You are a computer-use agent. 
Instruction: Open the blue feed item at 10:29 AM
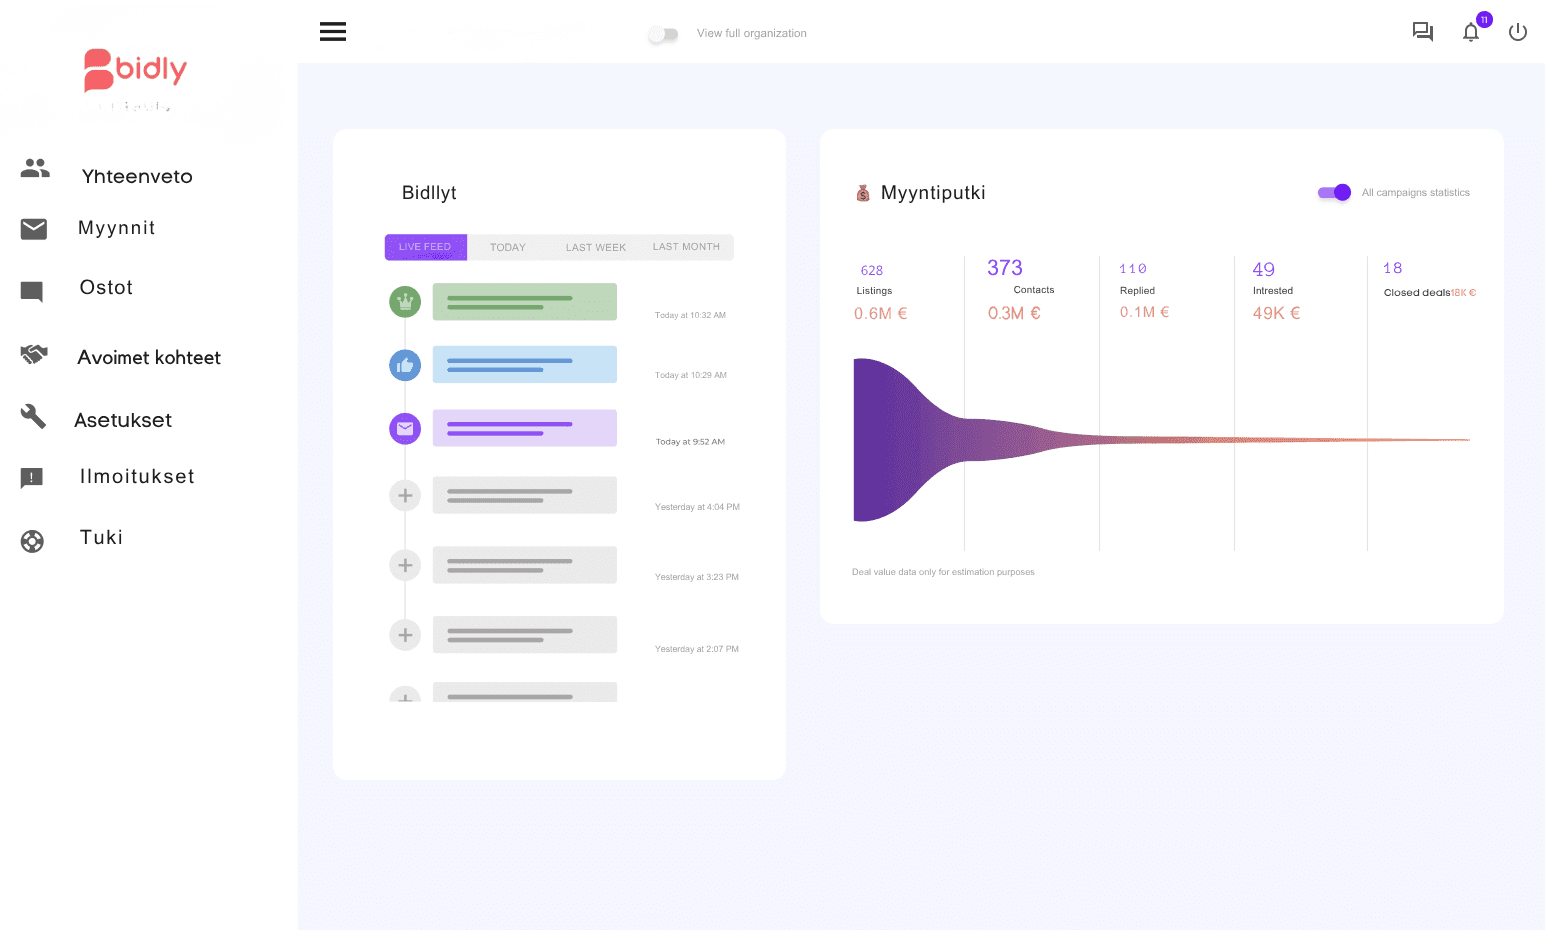(525, 365)
